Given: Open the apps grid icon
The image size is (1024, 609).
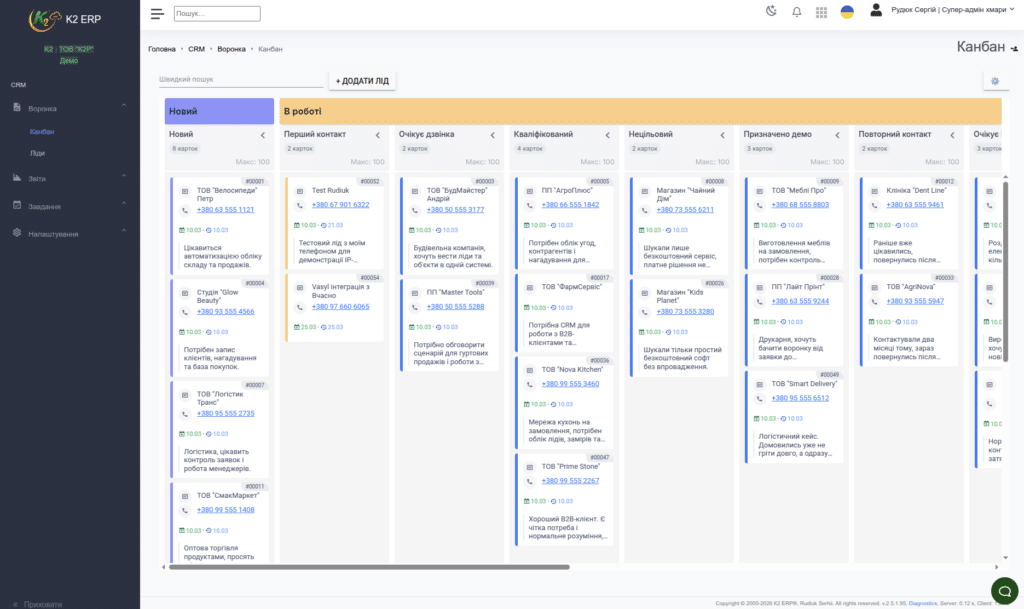Looking at the screenshot, I should [x=822, y=12].
